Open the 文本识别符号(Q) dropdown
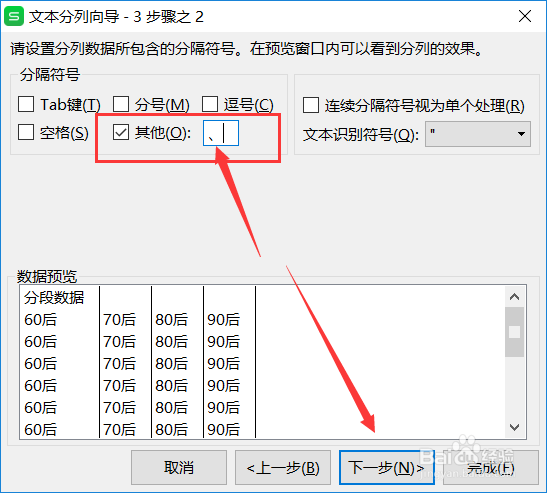This screenshot has height=493, width=547. (x=478, y=134)
